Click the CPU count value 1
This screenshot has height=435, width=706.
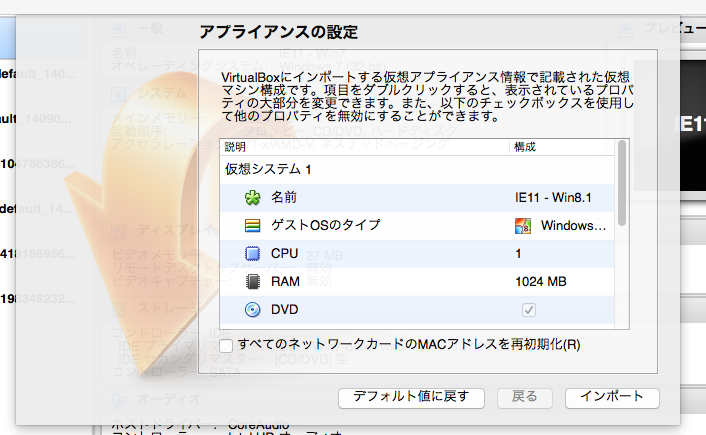tap(518, 254)
